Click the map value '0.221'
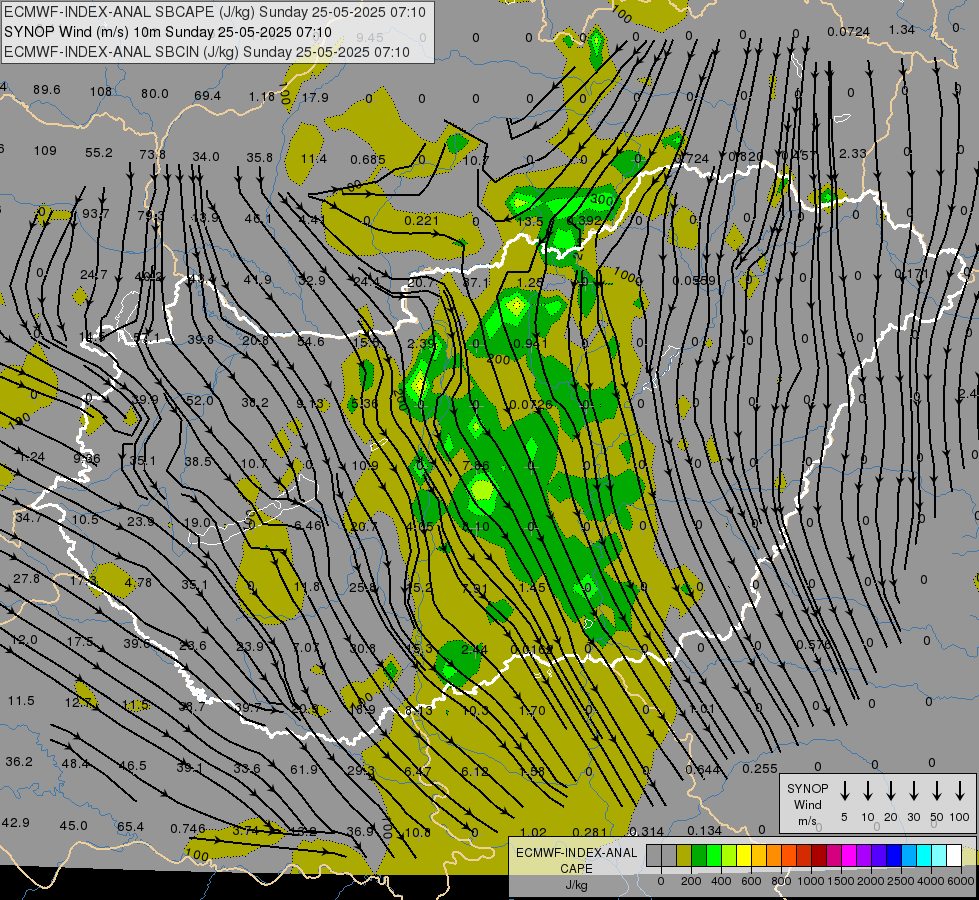The image size is (979, 900). [x=421, y=220]
